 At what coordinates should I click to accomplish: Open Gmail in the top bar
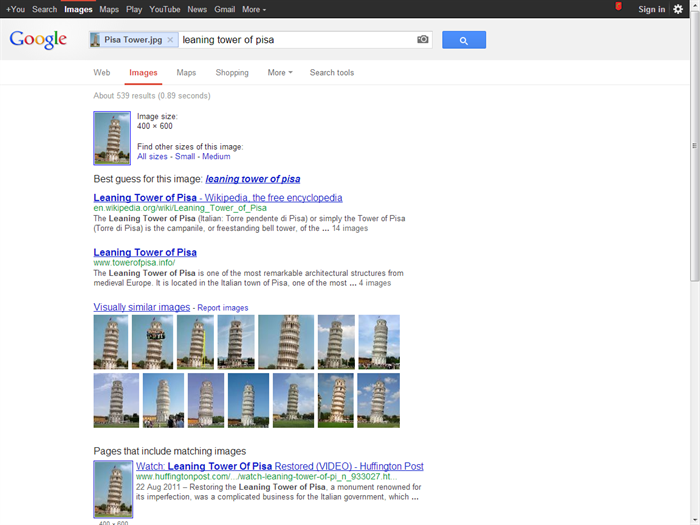click(x=225, y=9)
